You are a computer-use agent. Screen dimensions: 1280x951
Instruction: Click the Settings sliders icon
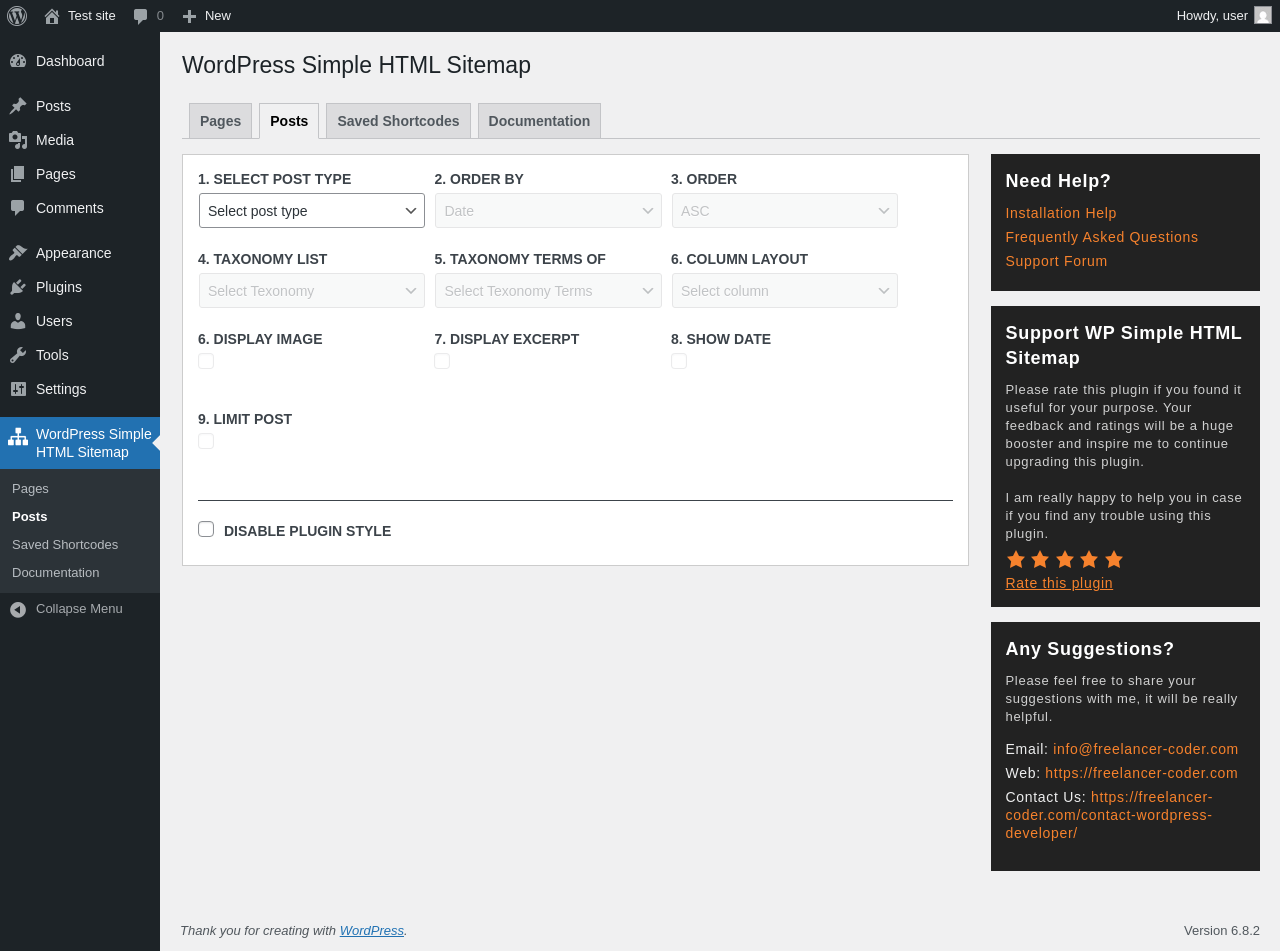(18, 389)
